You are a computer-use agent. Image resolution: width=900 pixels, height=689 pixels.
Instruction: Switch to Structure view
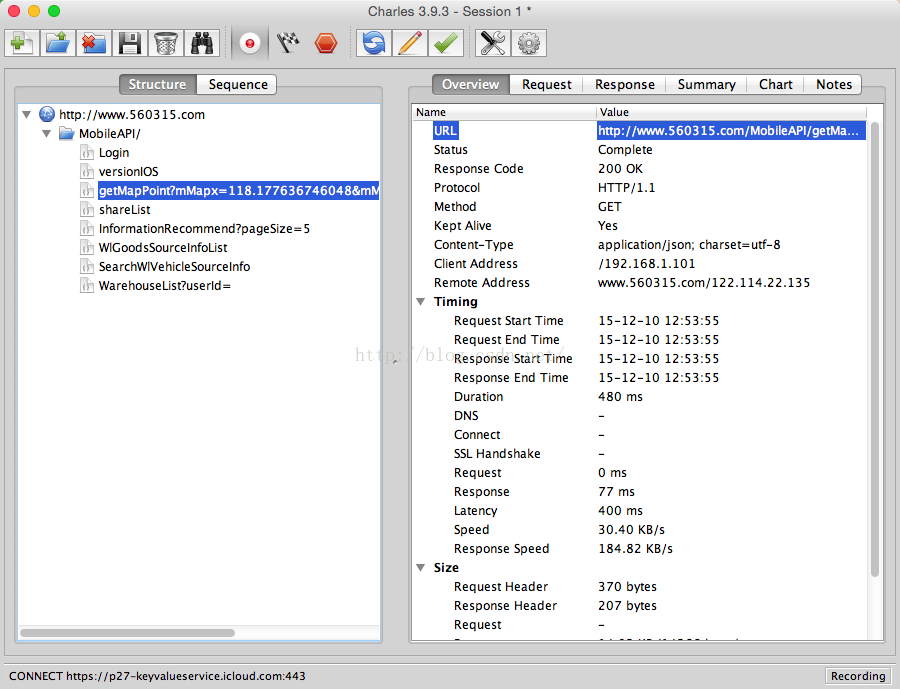[158, 84]
